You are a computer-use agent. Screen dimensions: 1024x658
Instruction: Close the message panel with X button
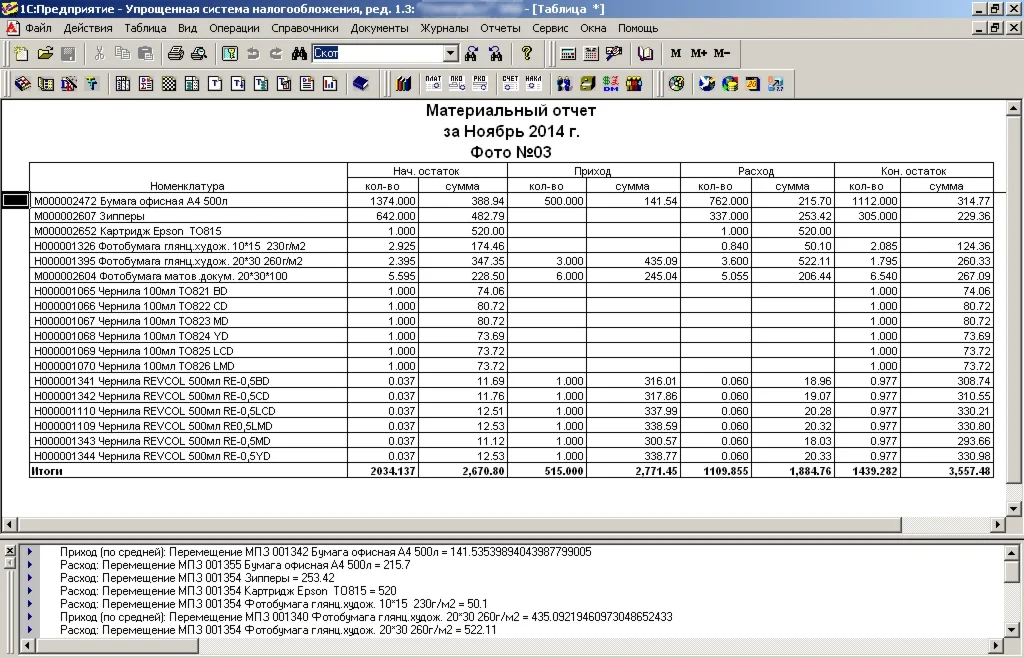(10, 551)
